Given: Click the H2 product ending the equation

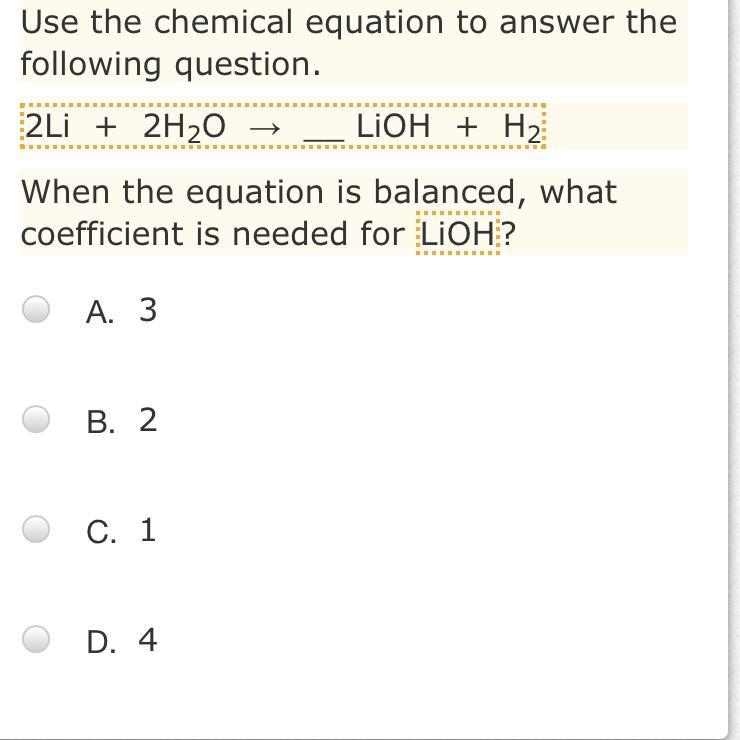Looking at the screenshot, I should click(521, 128).
